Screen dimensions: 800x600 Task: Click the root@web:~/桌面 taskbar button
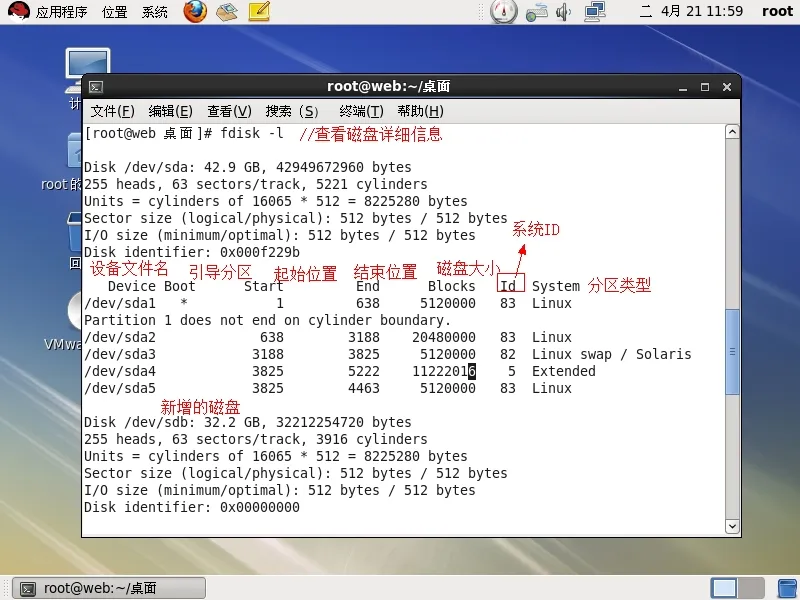coord(109,588)
